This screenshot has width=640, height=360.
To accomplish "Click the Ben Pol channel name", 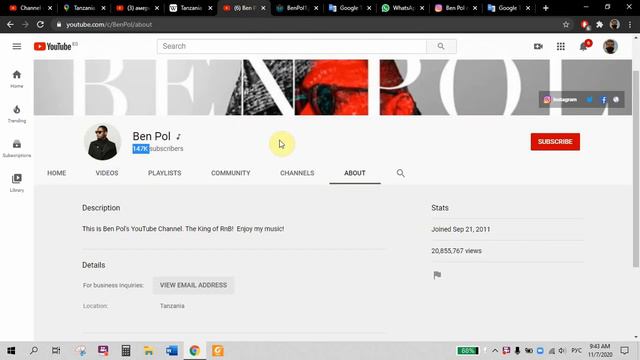I will pyautogui.click(x=151, y=136).
